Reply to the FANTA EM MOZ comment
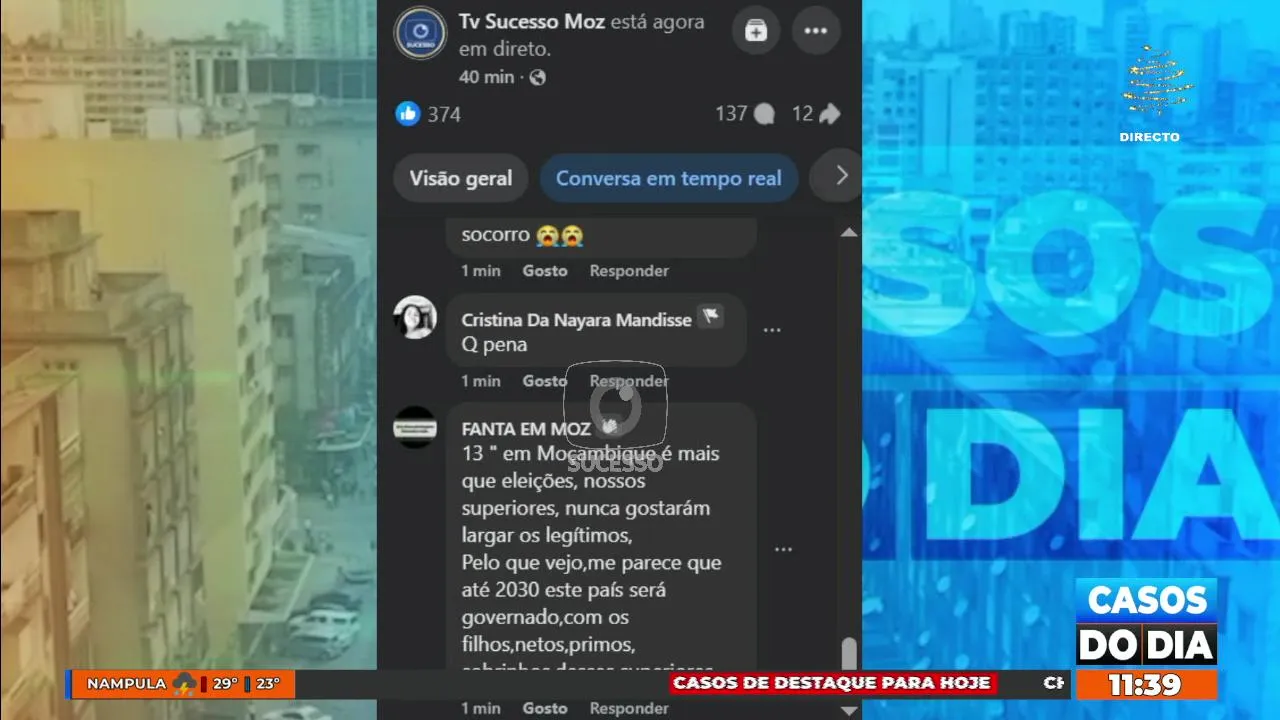The height and width of the screenshot is (720, 1280). pos(629,708)
